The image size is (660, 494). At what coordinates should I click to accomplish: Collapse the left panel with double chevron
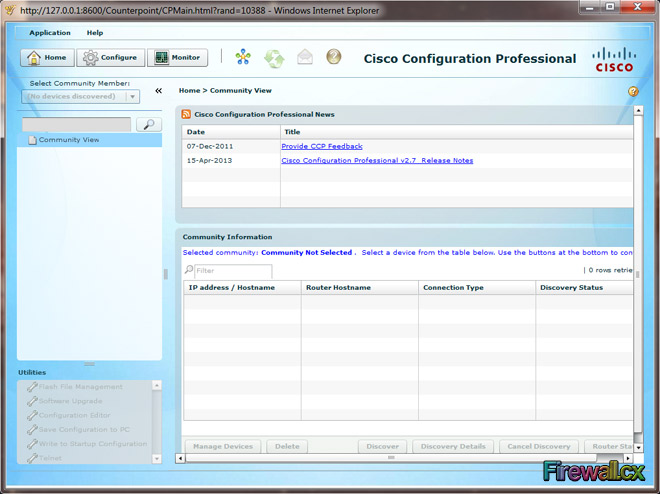click(x=158, y=90)
